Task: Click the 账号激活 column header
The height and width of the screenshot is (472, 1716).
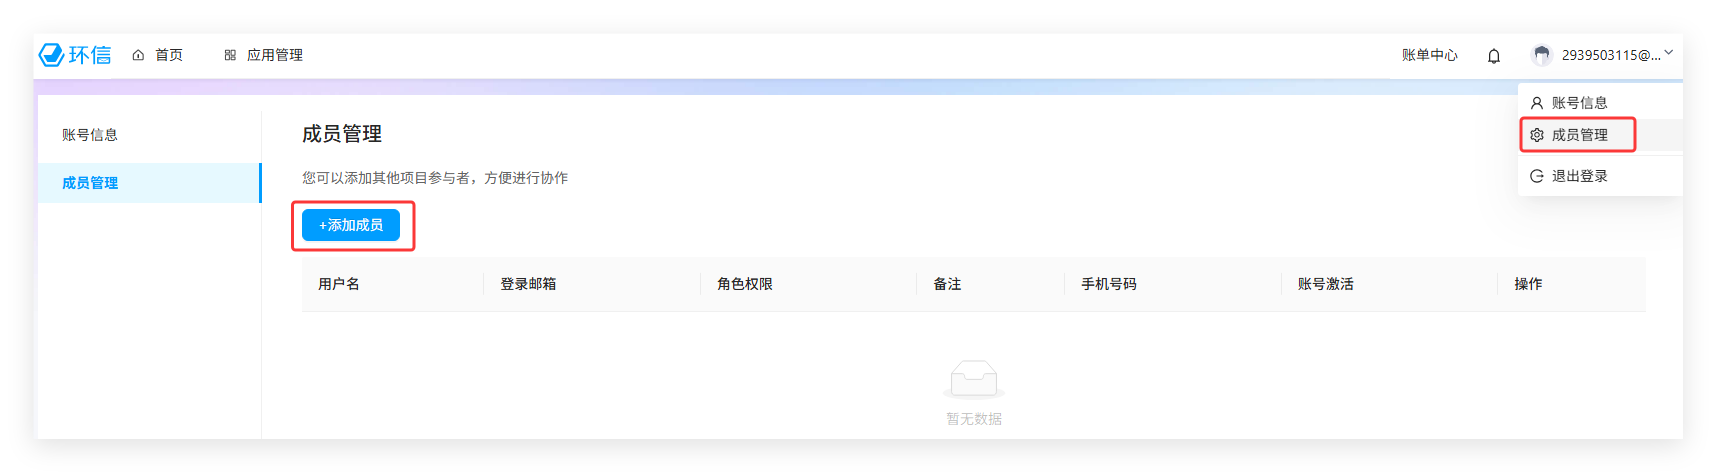Action: click(x=1325, y=284)
